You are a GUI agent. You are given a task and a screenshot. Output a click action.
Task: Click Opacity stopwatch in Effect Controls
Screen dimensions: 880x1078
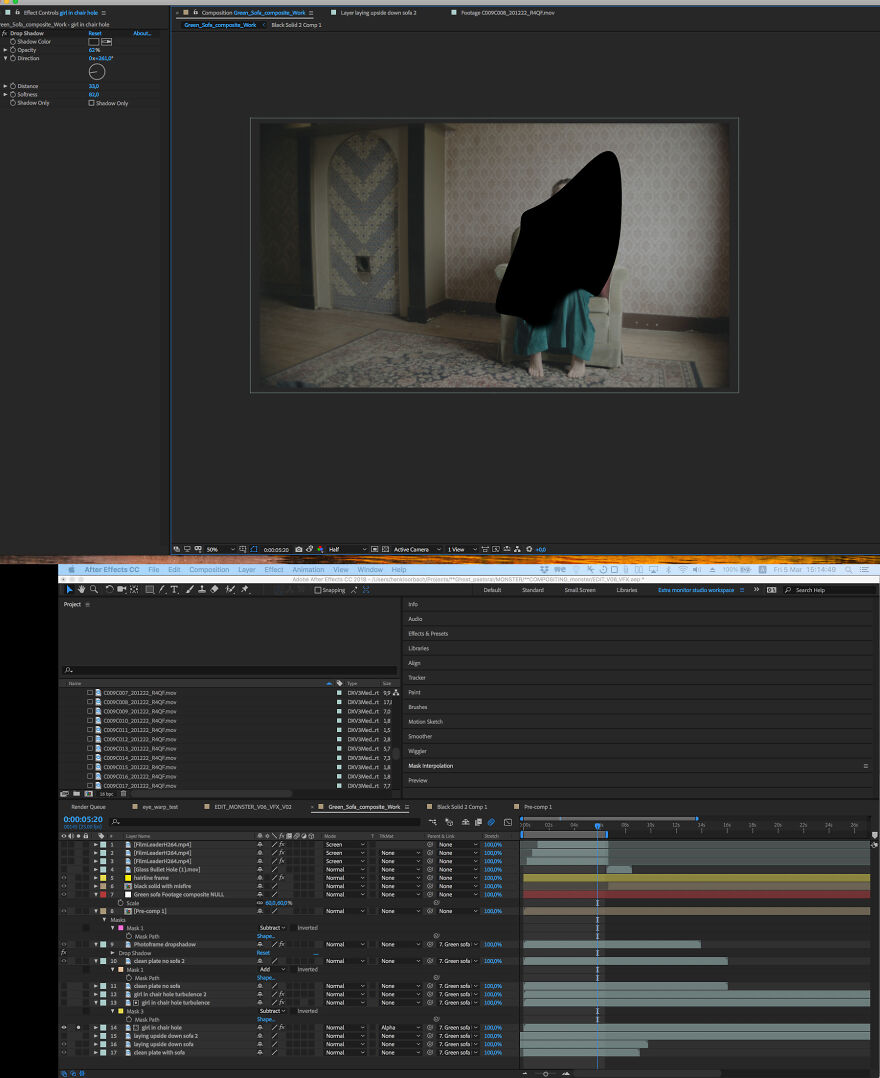(13, 50)
